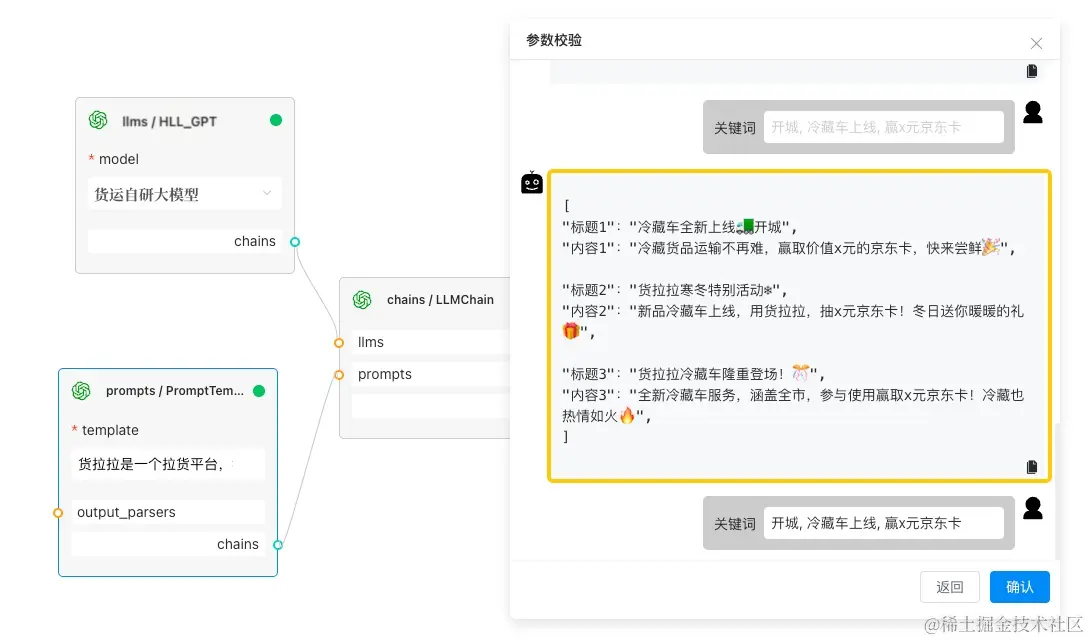Click green status dot on HLL_GPT node
This screenshot has width=1090, height=641.
[x=276, y=120]
